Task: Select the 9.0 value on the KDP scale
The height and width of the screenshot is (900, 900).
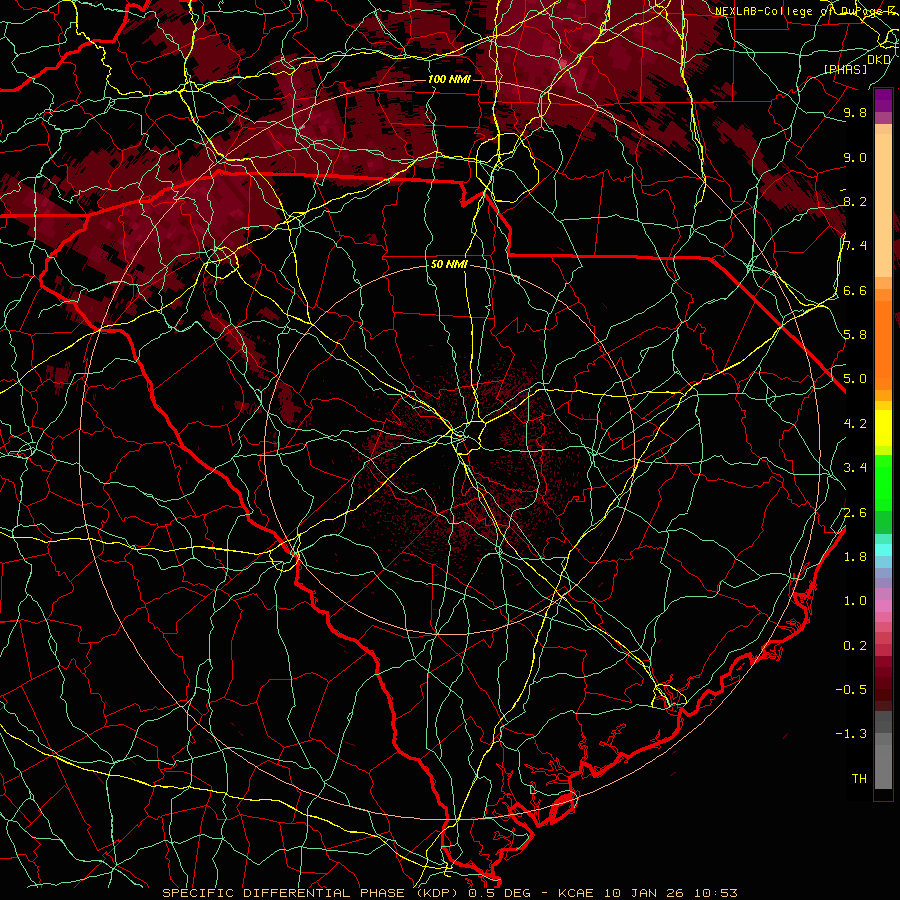Action: pos(855,158)
